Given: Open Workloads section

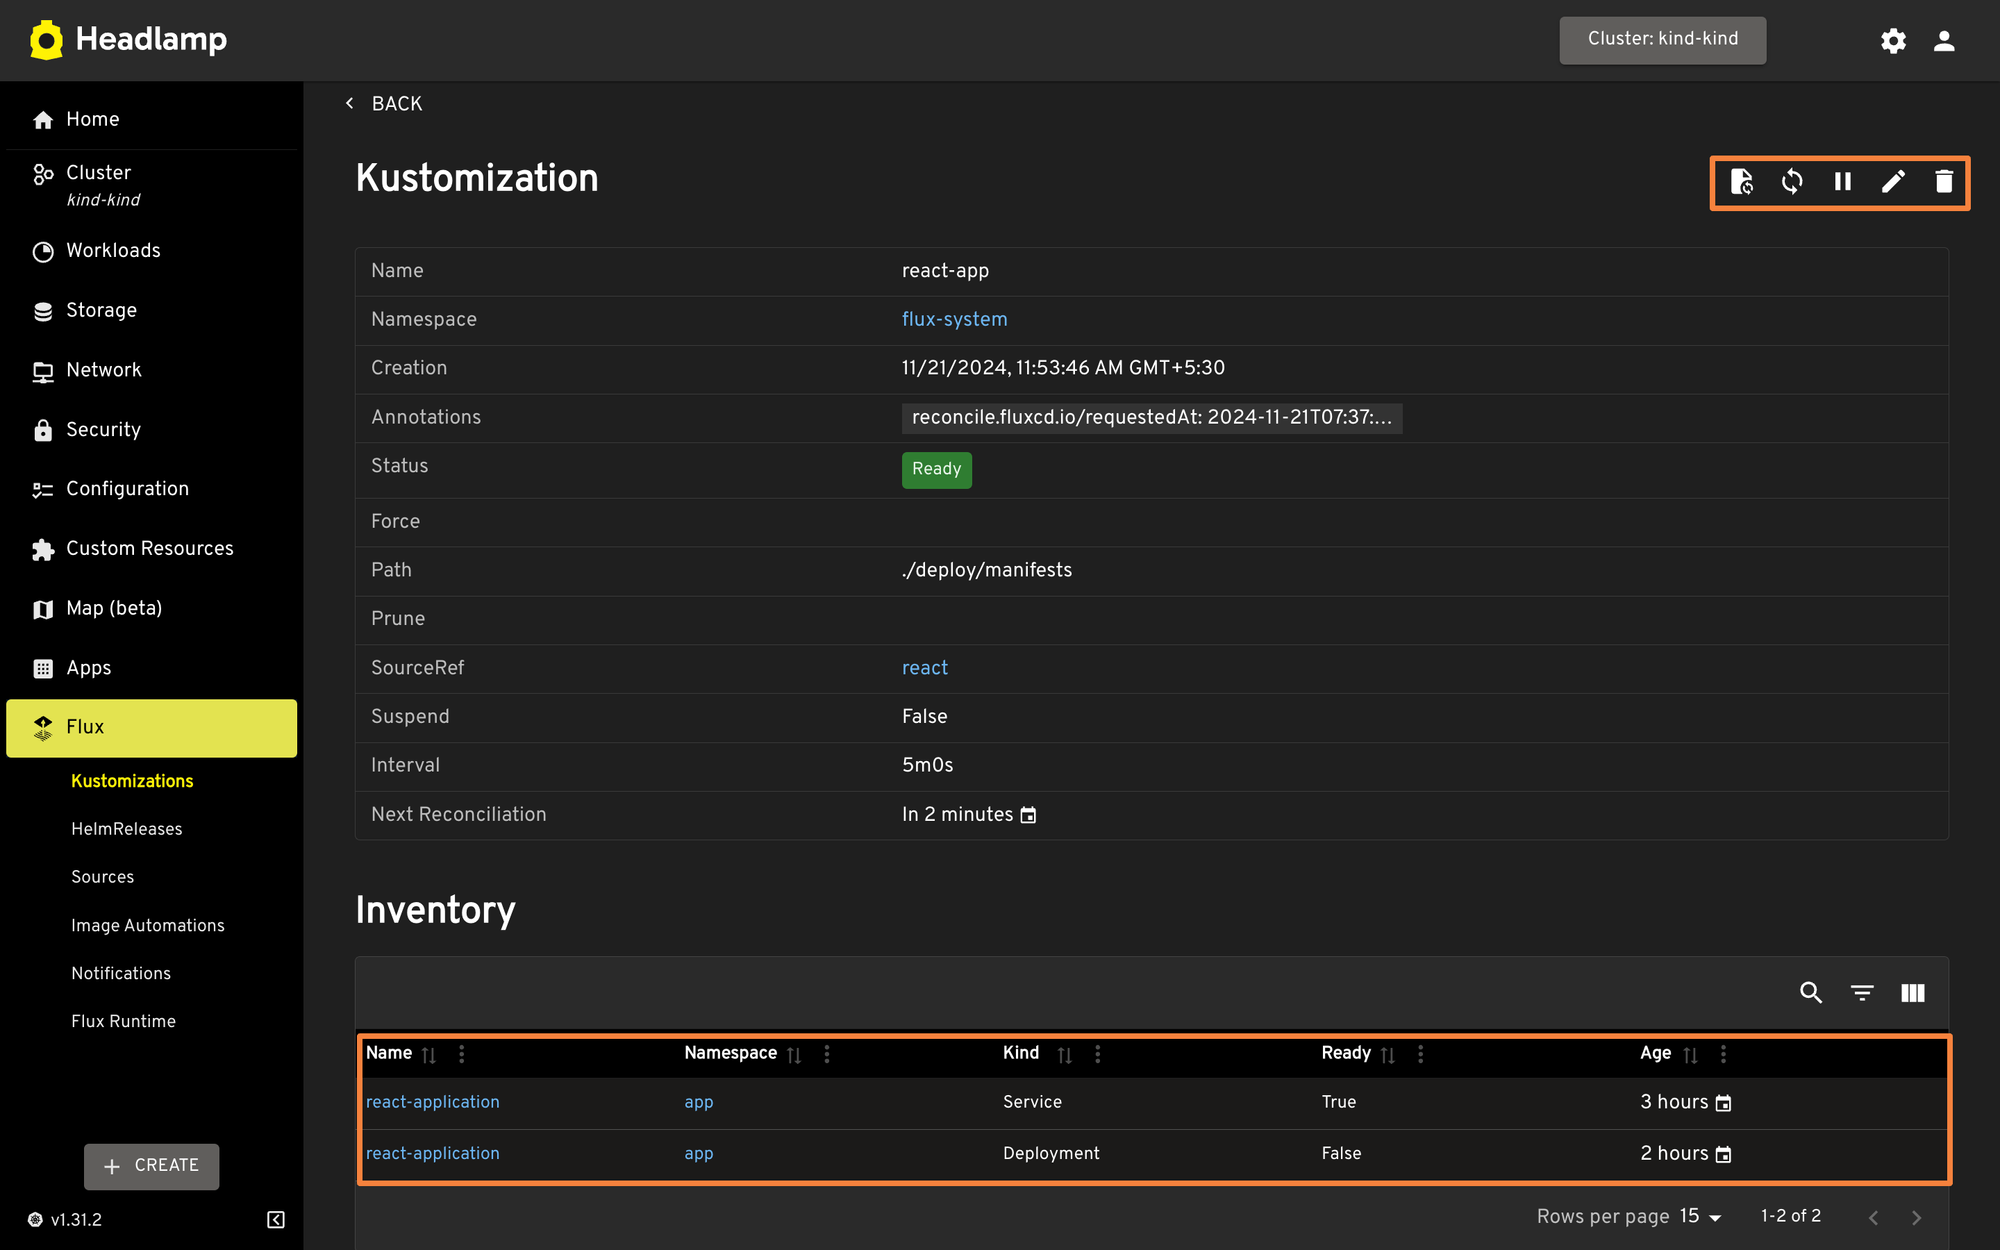Looking at the screenshot, I should (151, 251).
